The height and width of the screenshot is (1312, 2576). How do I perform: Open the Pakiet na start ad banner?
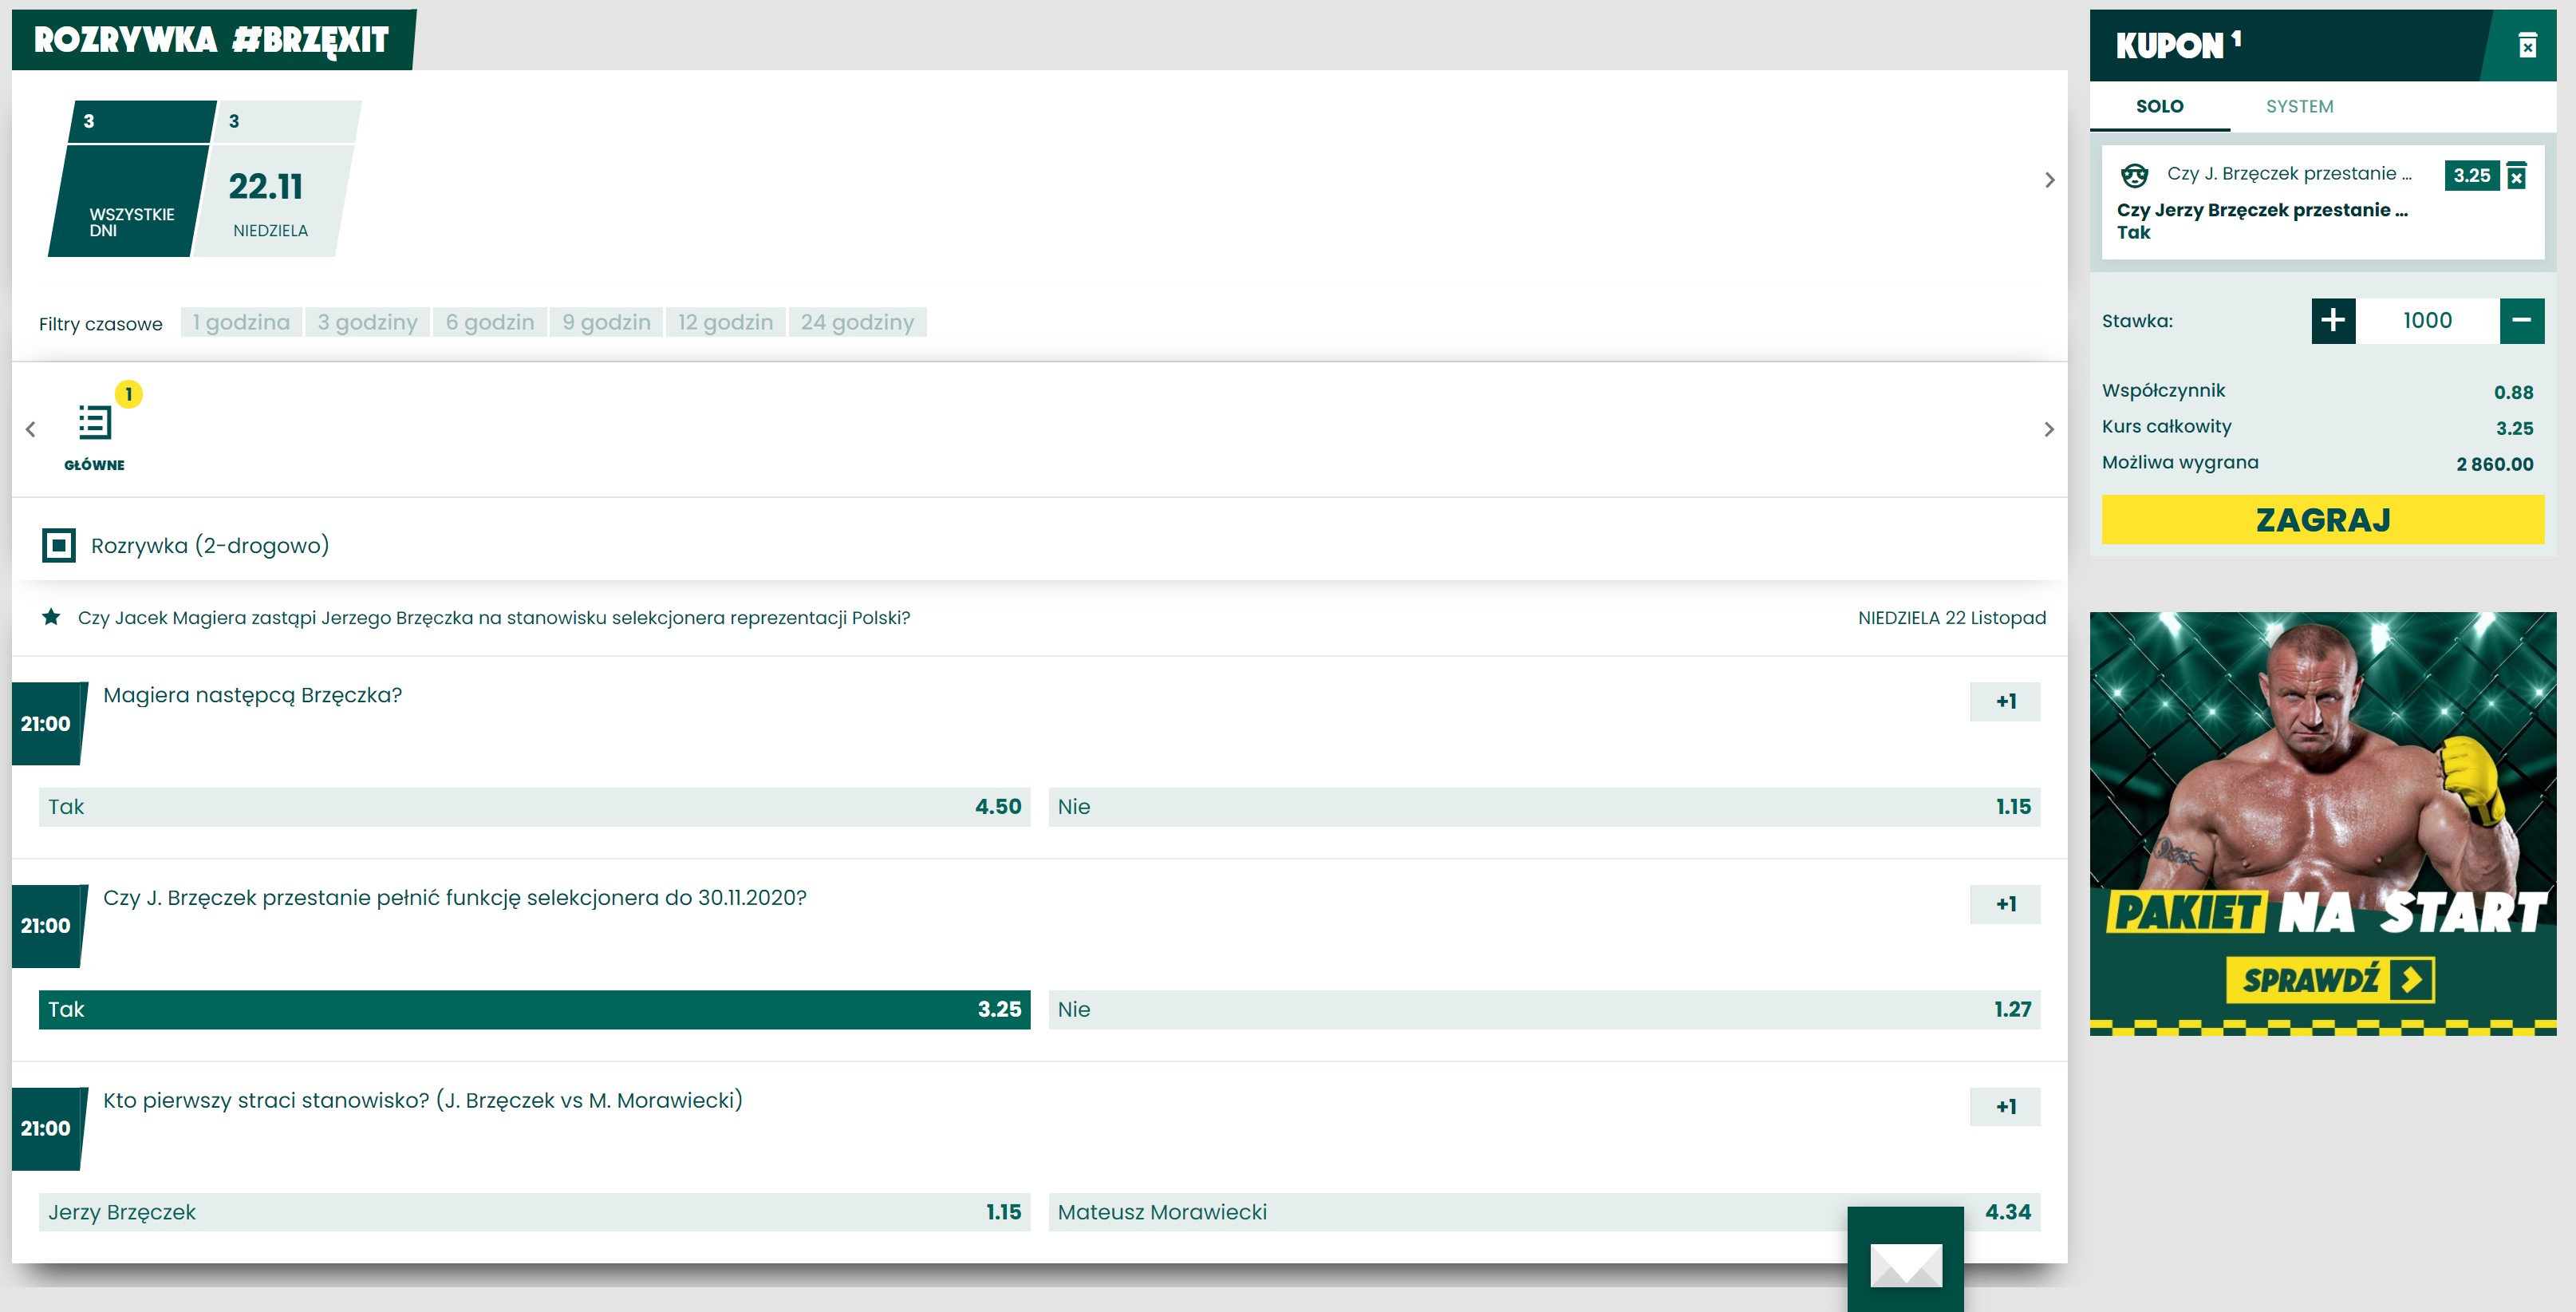2322,823
